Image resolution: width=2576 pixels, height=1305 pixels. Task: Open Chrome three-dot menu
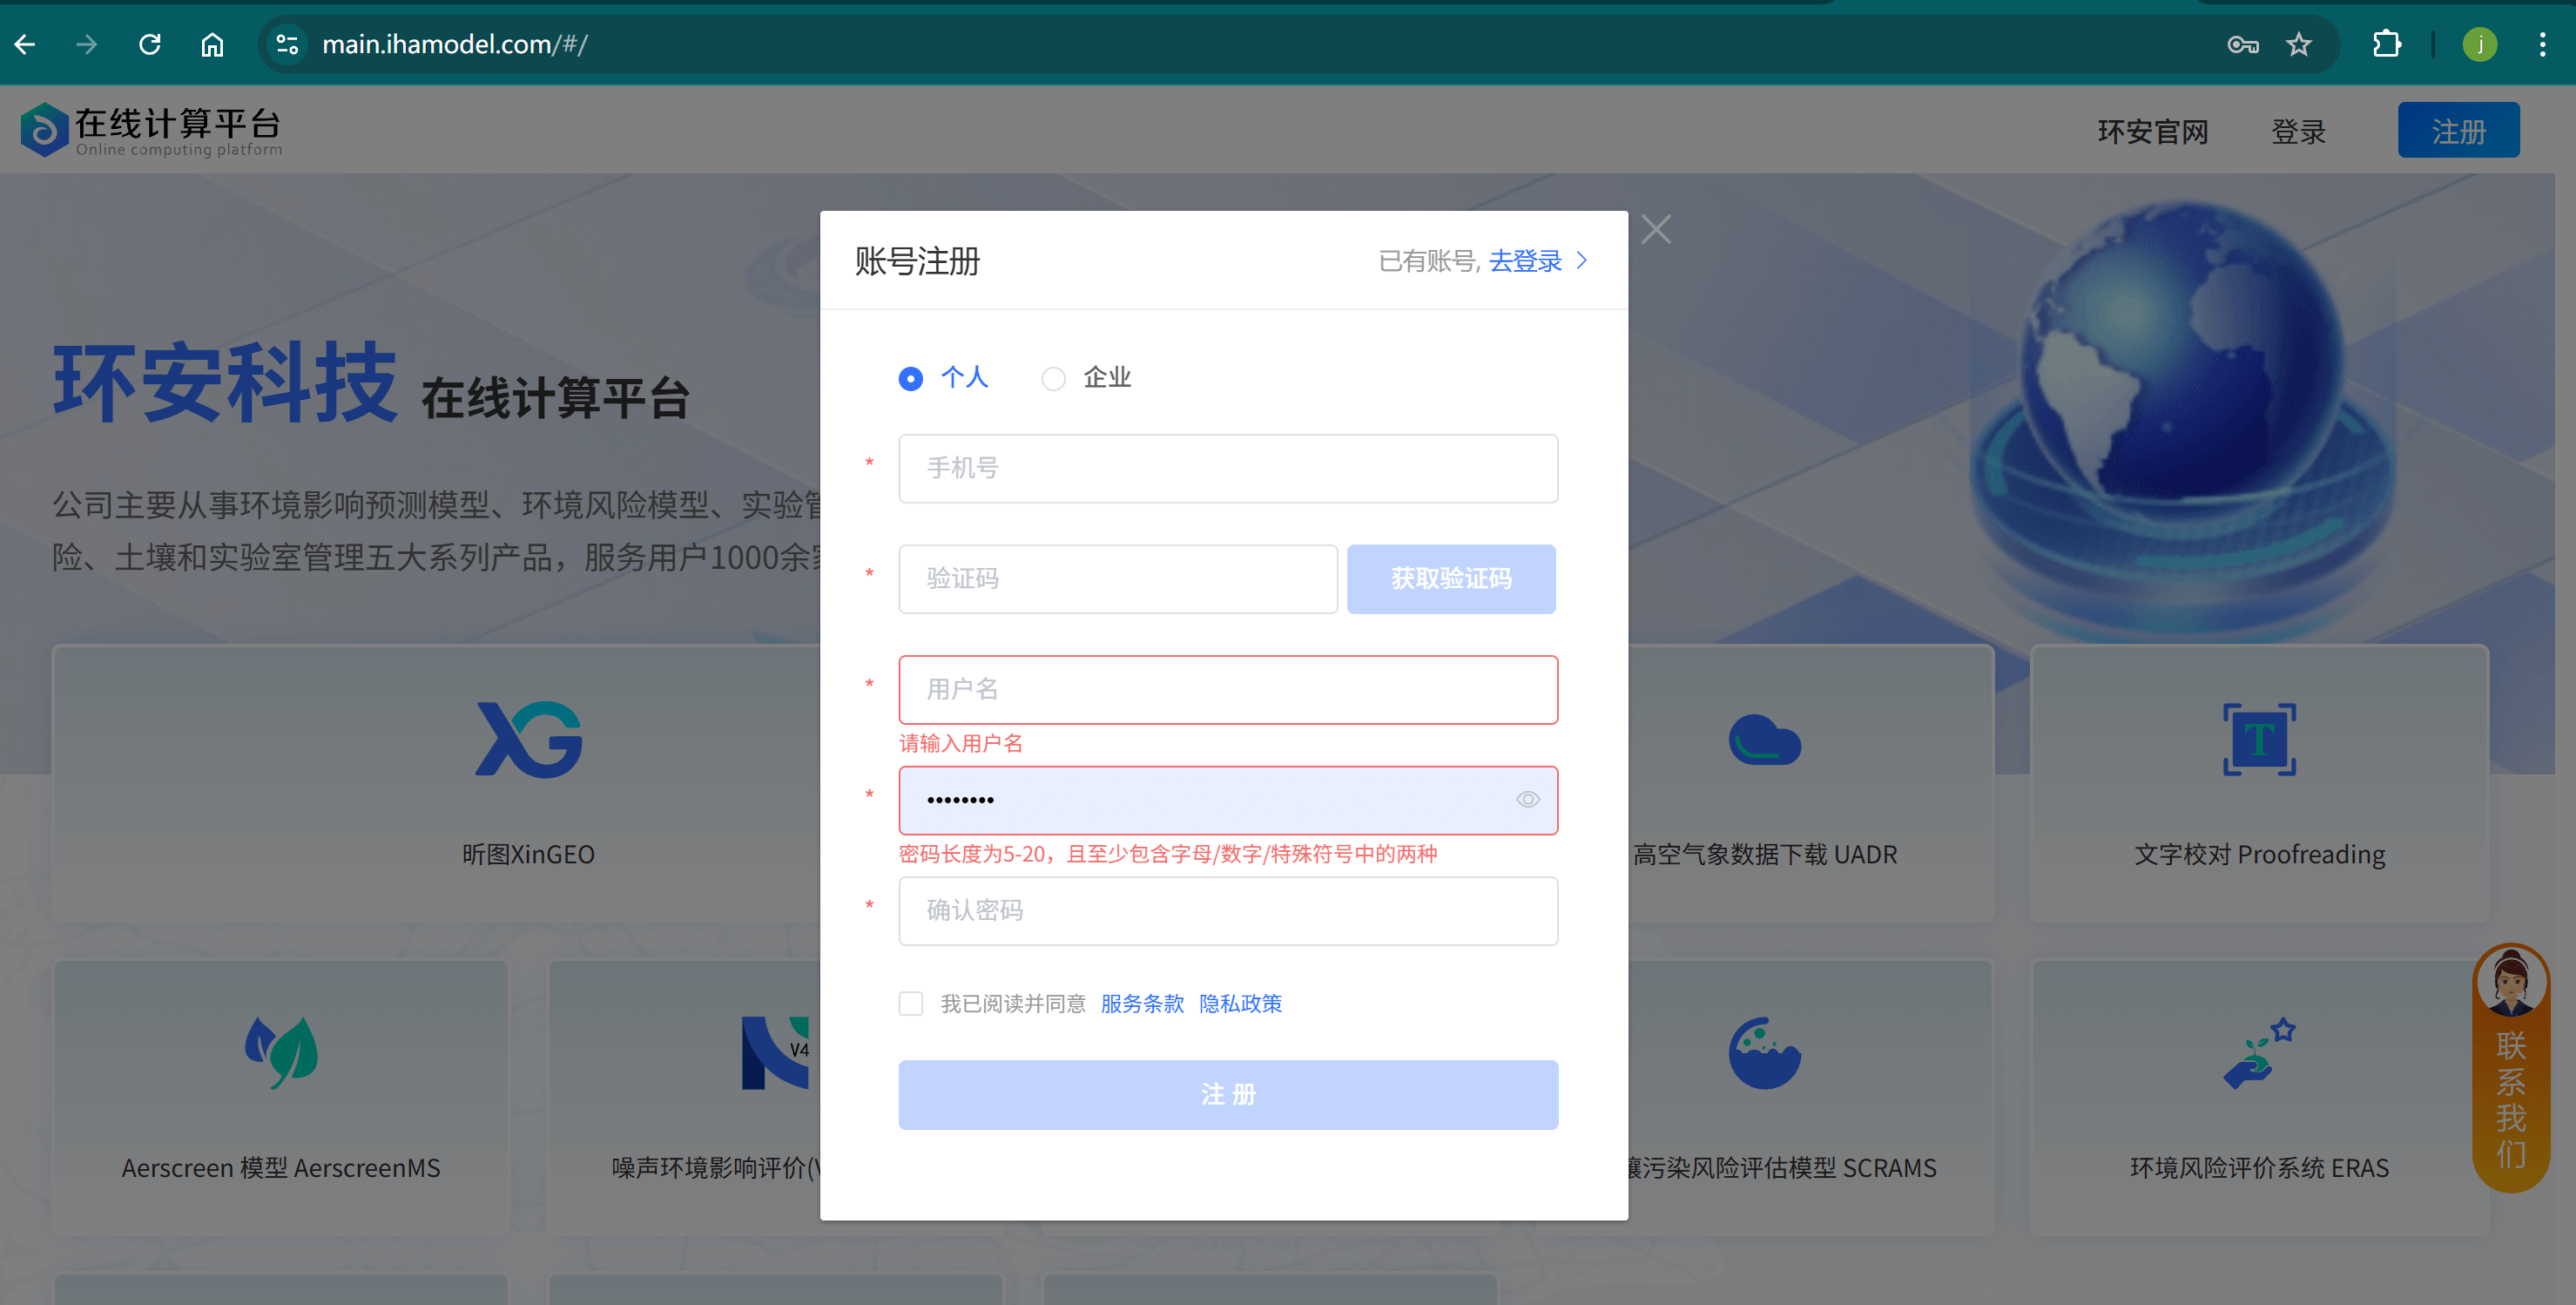click(x=2541, y=44)
